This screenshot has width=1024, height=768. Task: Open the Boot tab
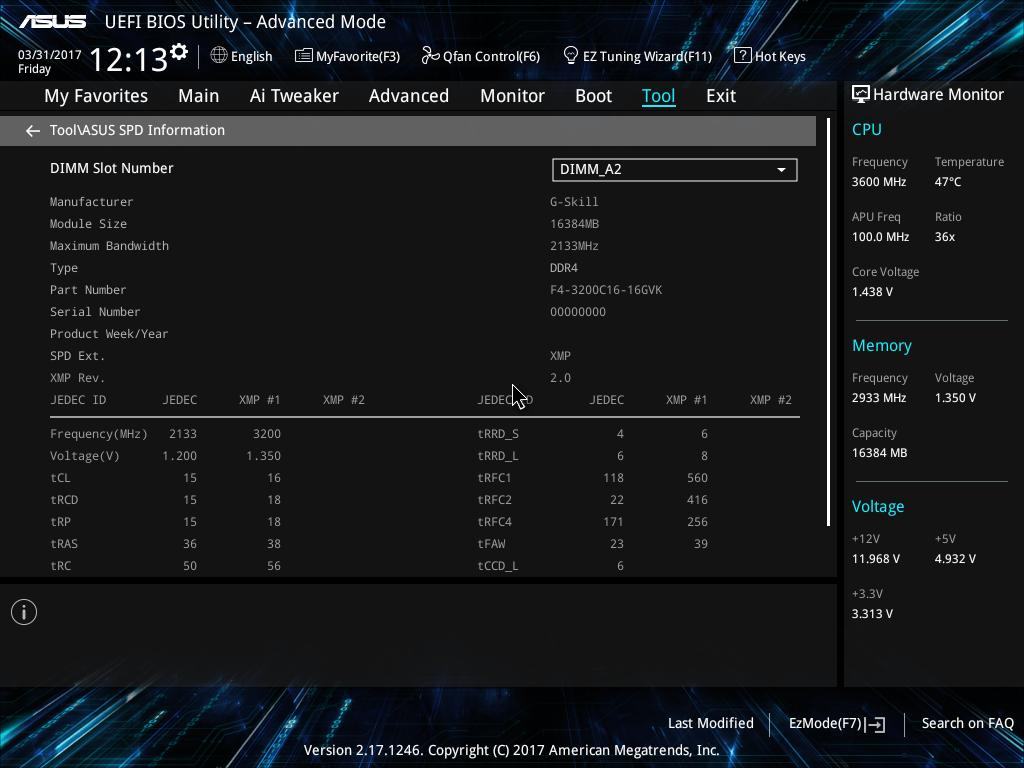point(594,96)
